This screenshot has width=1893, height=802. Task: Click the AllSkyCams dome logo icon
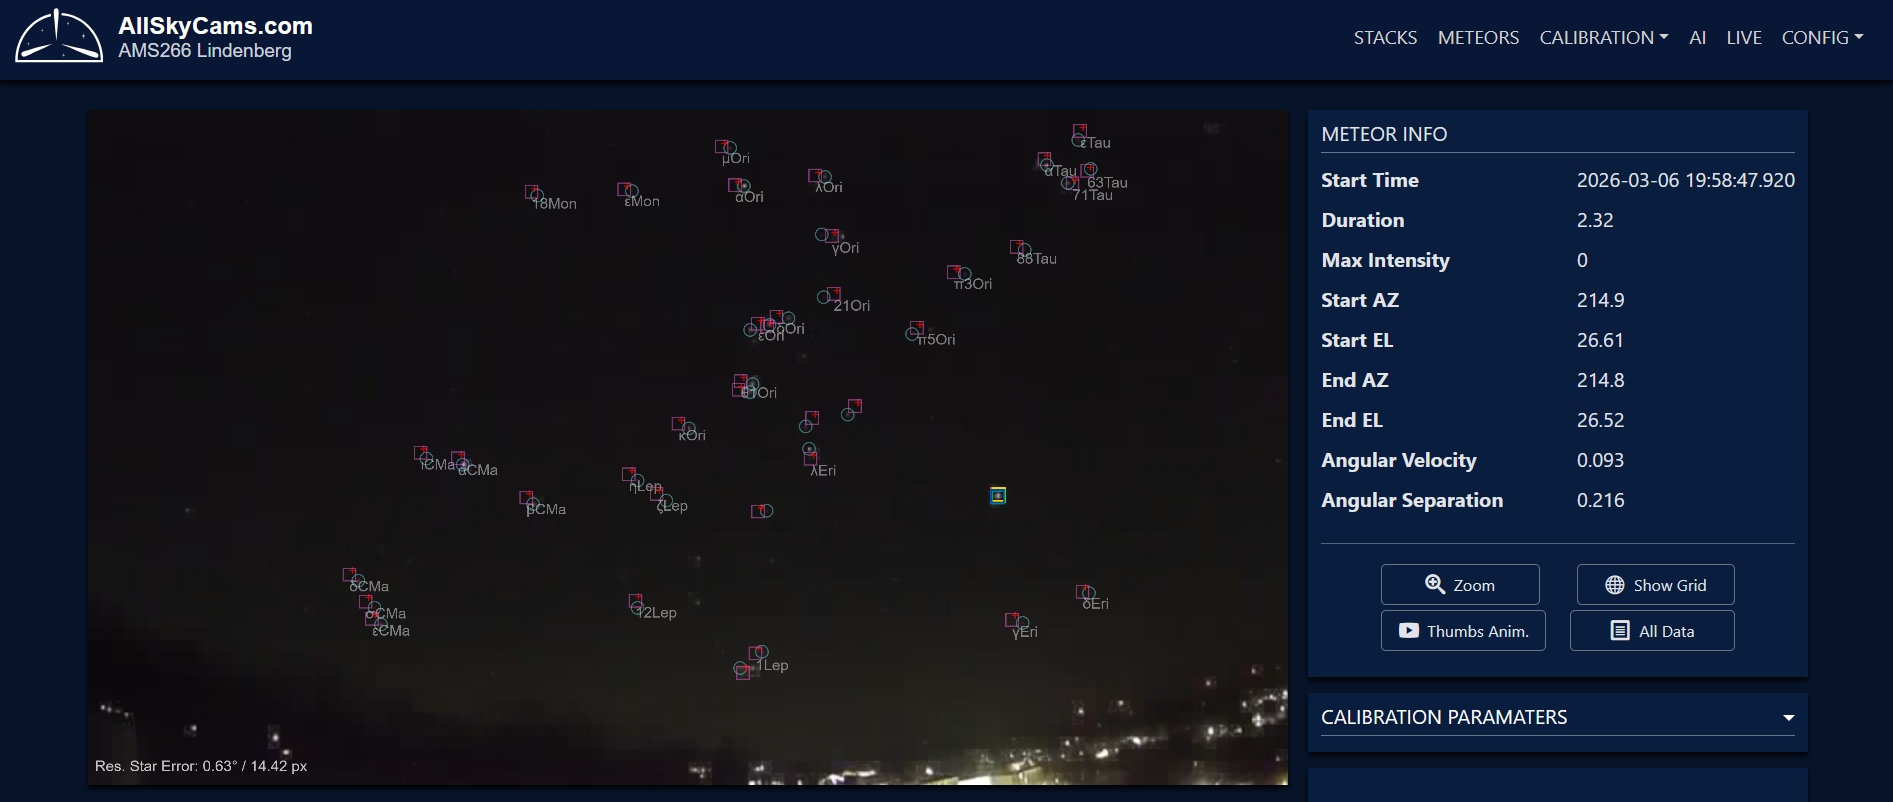[59, 37]
